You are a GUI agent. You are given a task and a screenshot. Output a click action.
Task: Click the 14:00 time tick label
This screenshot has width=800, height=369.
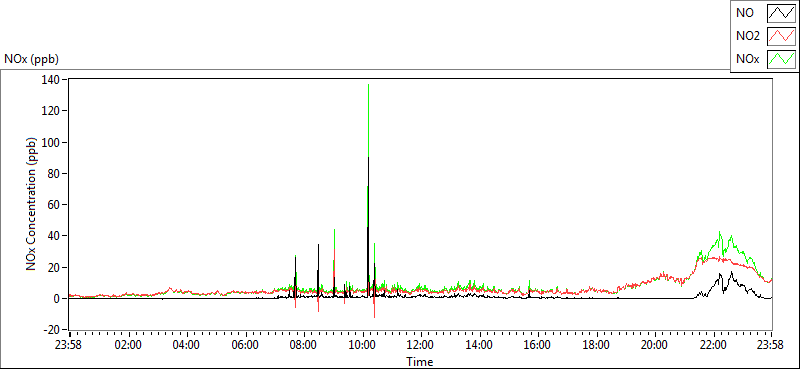[x=480, y=345]
